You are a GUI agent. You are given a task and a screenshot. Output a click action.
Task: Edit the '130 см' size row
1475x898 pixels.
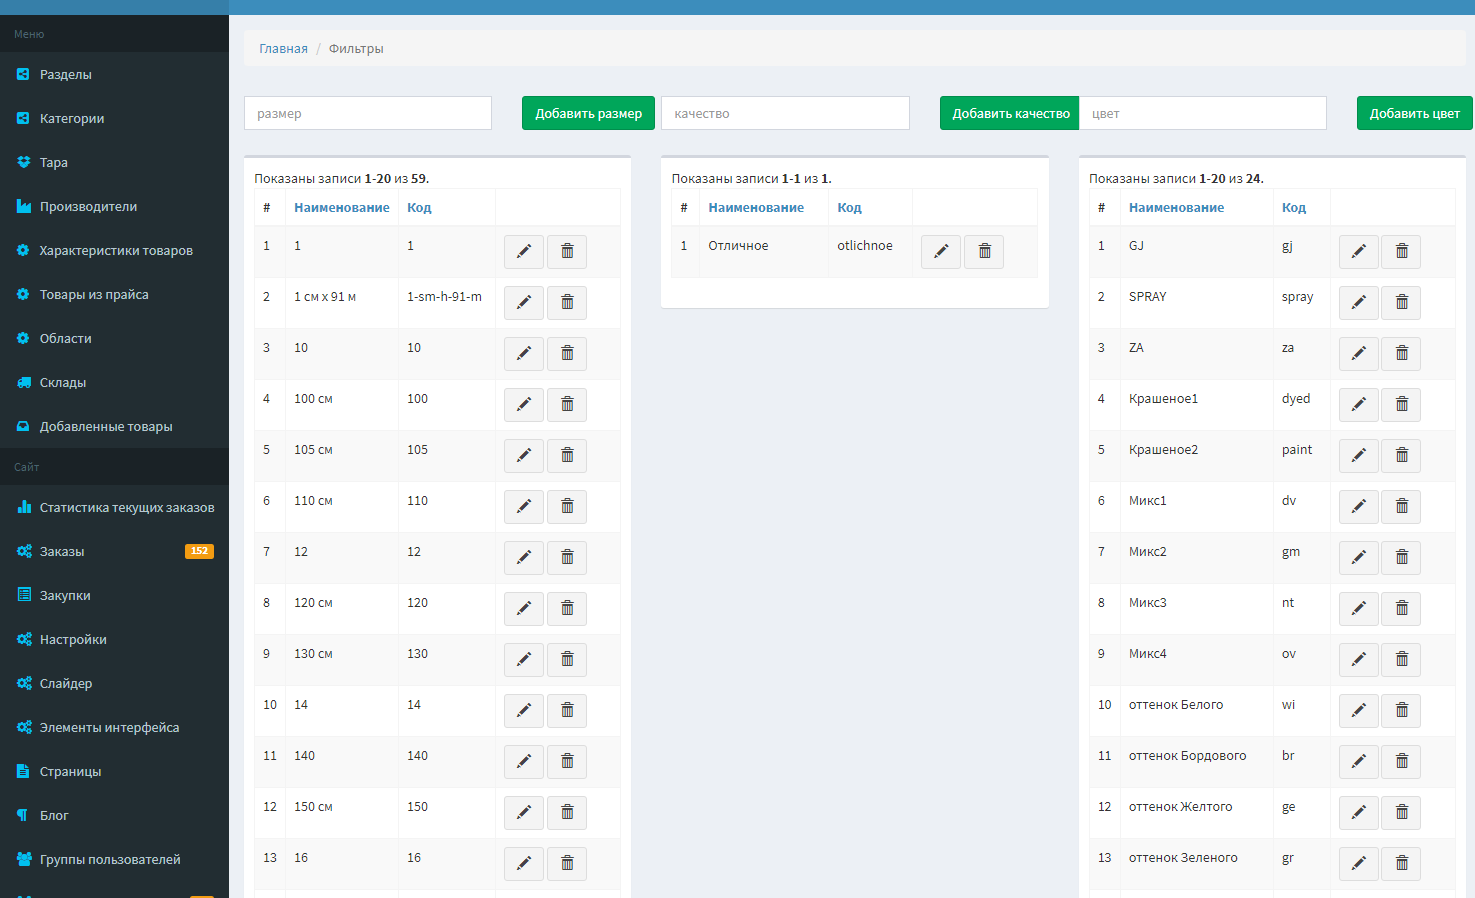click(523, 659)
